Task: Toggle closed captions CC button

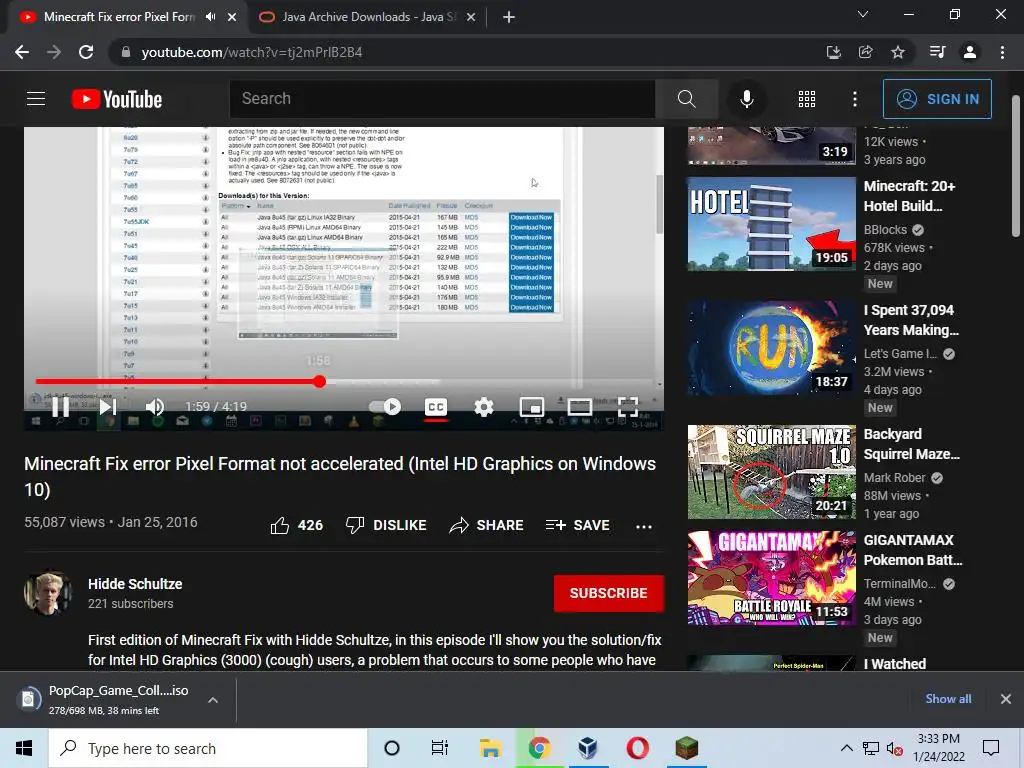Action: point(436,407)
